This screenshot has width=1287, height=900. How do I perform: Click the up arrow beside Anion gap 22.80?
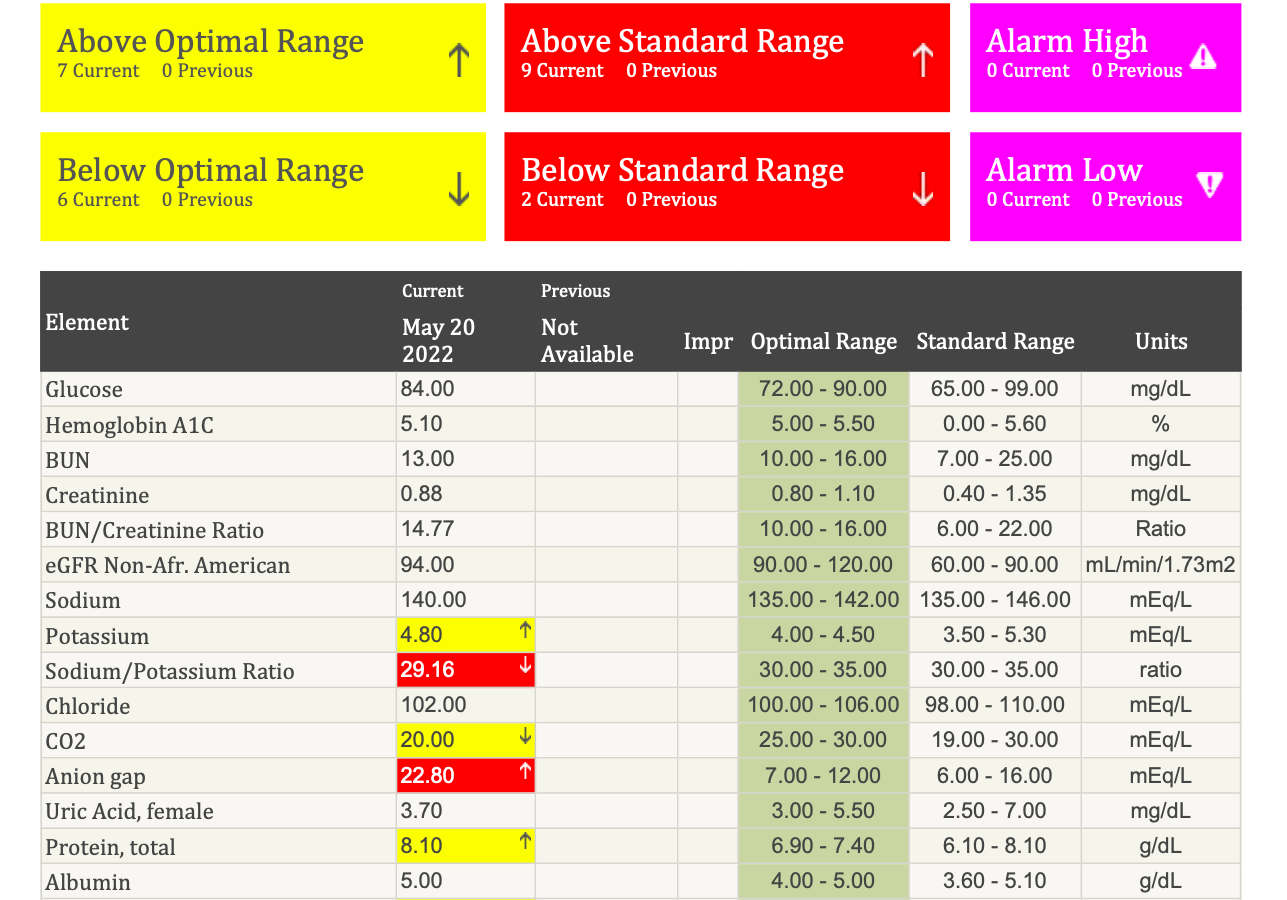[x=525, y=772]
